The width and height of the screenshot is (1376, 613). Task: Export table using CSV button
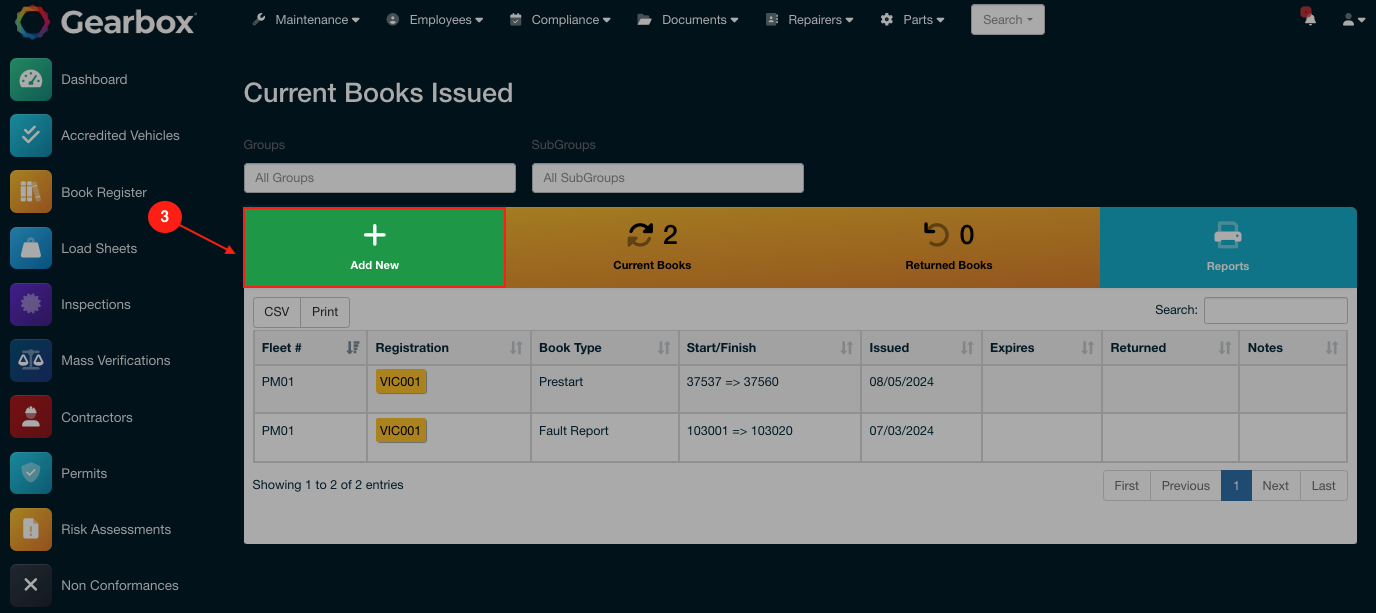[x=276, y=312]
